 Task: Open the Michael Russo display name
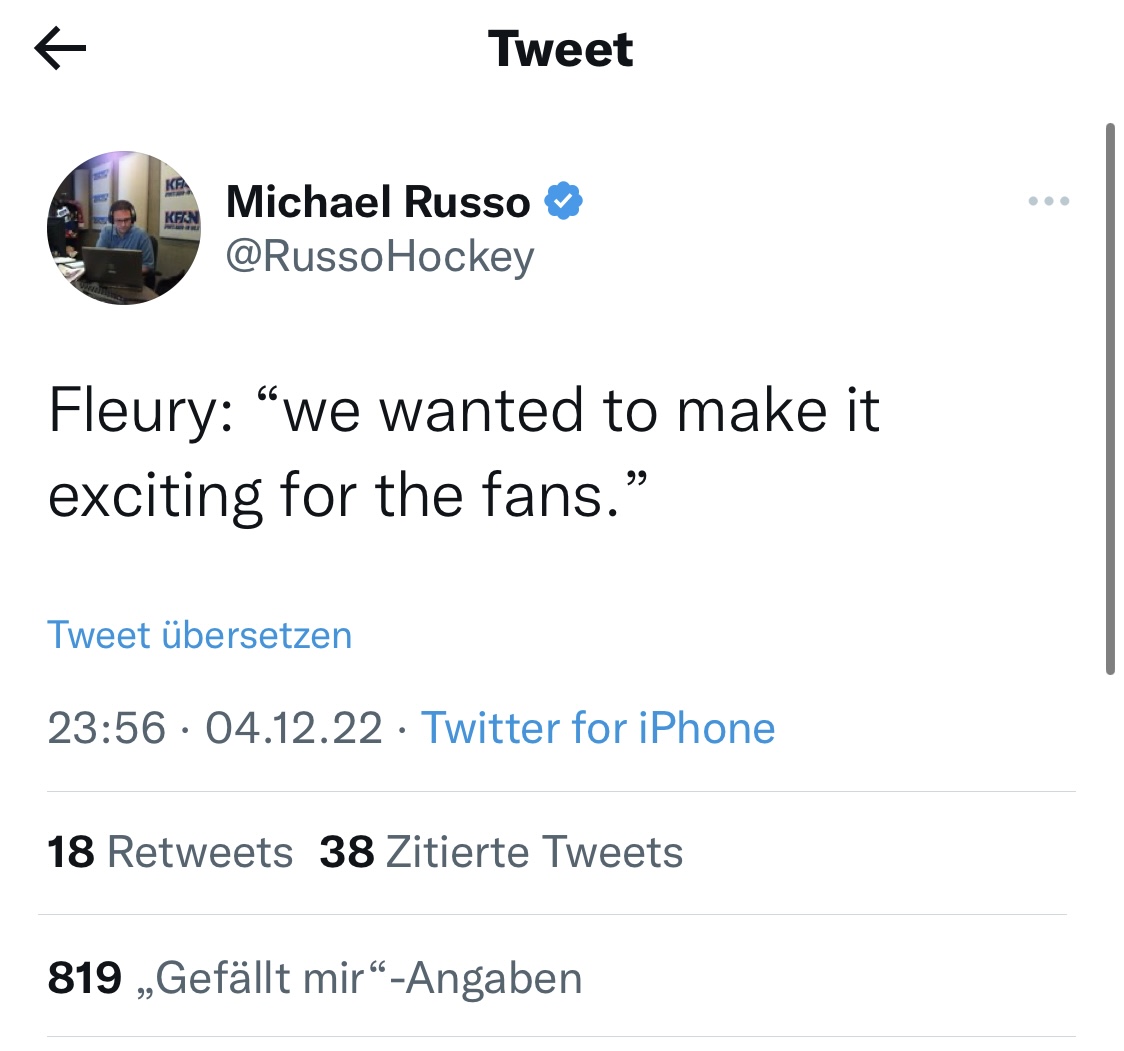[x=378, y=203]
